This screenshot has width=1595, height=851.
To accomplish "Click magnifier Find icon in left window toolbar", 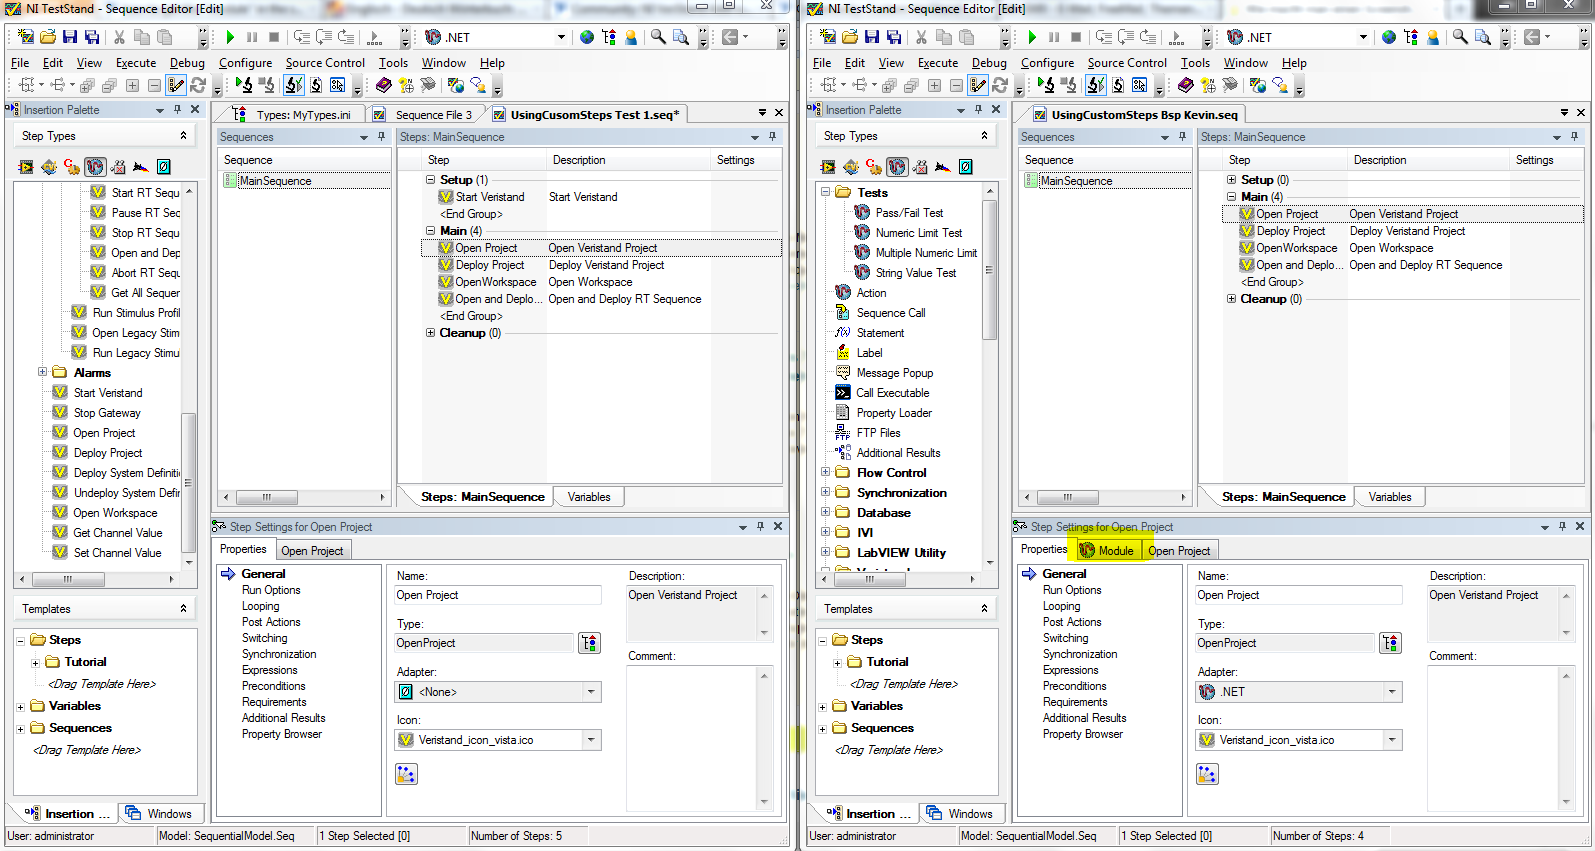I will 658,37.
